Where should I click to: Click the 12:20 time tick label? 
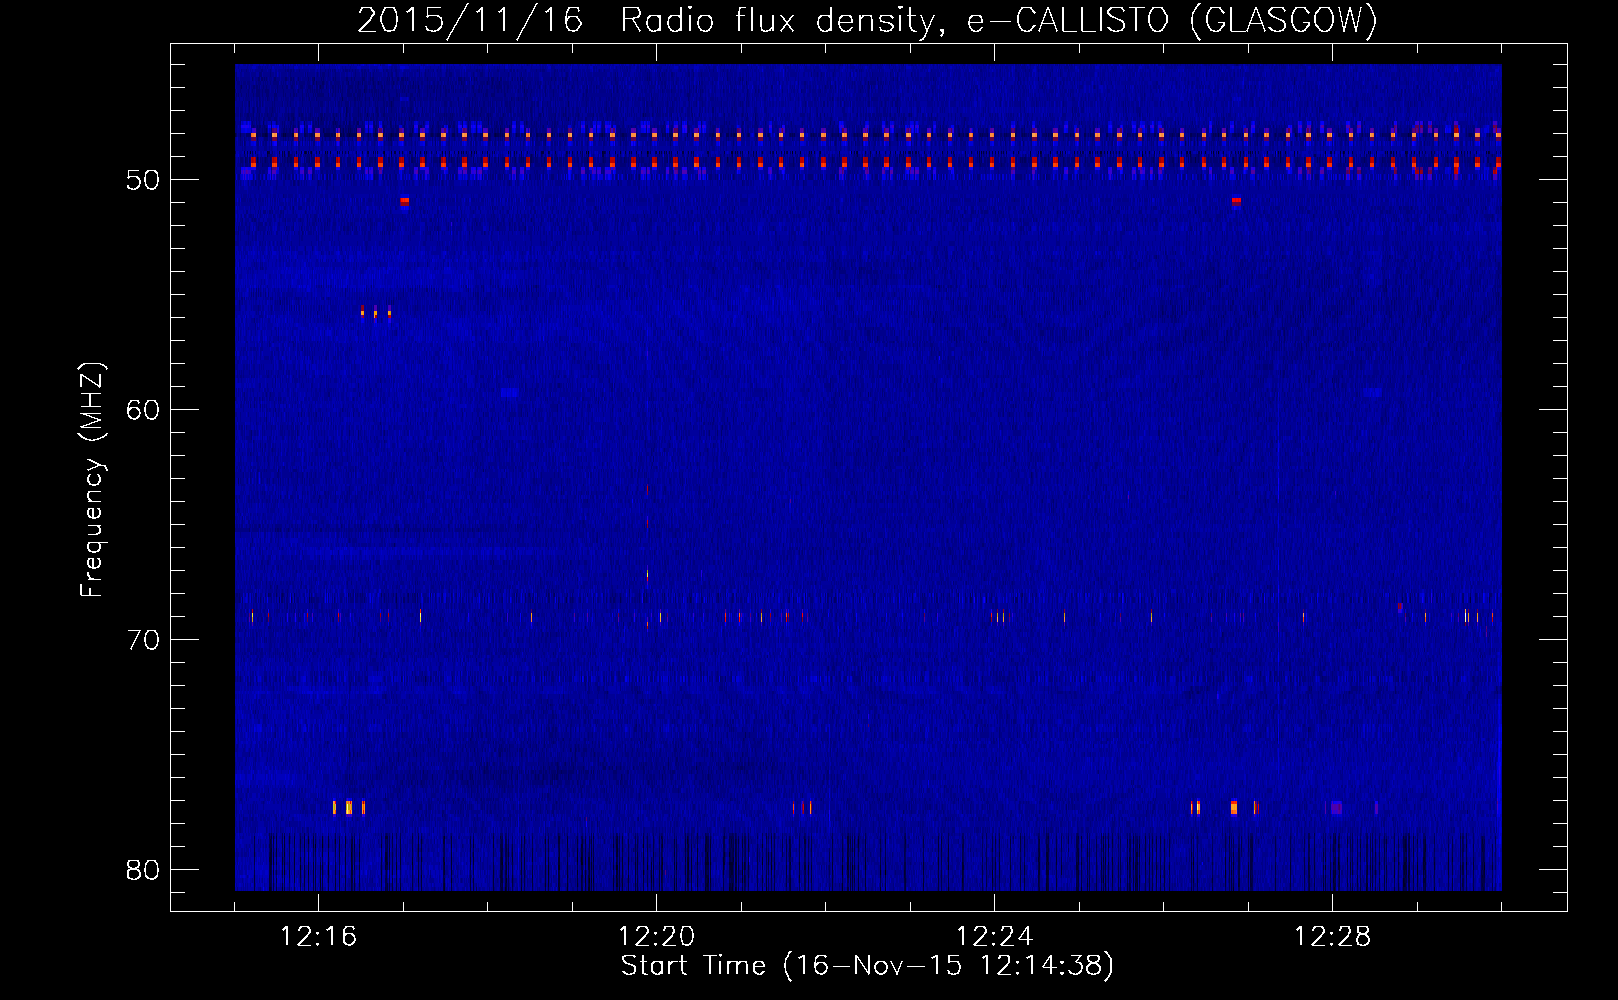[656, 936]
